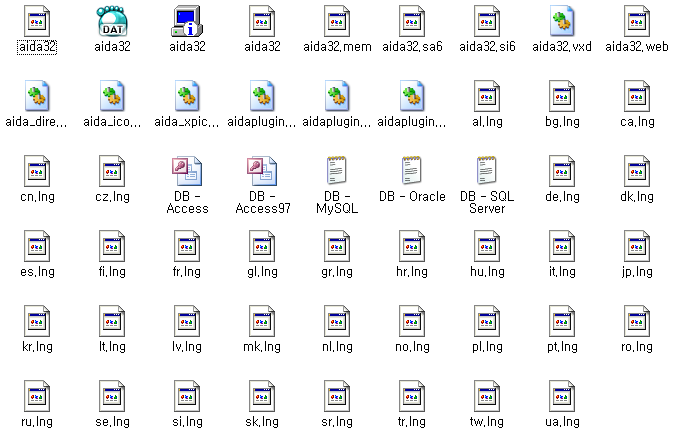688x448 pixels.
Task: Select the tw.lng file name
Action: tap(487, 422)
